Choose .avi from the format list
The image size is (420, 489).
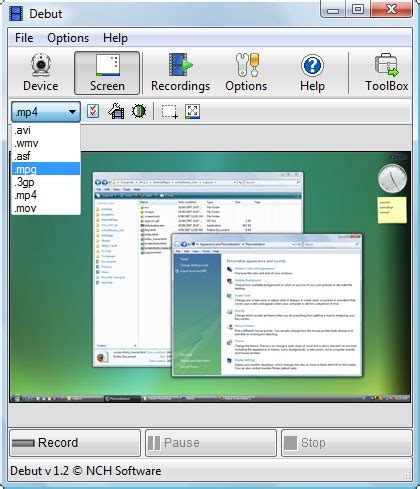(46, 130)
